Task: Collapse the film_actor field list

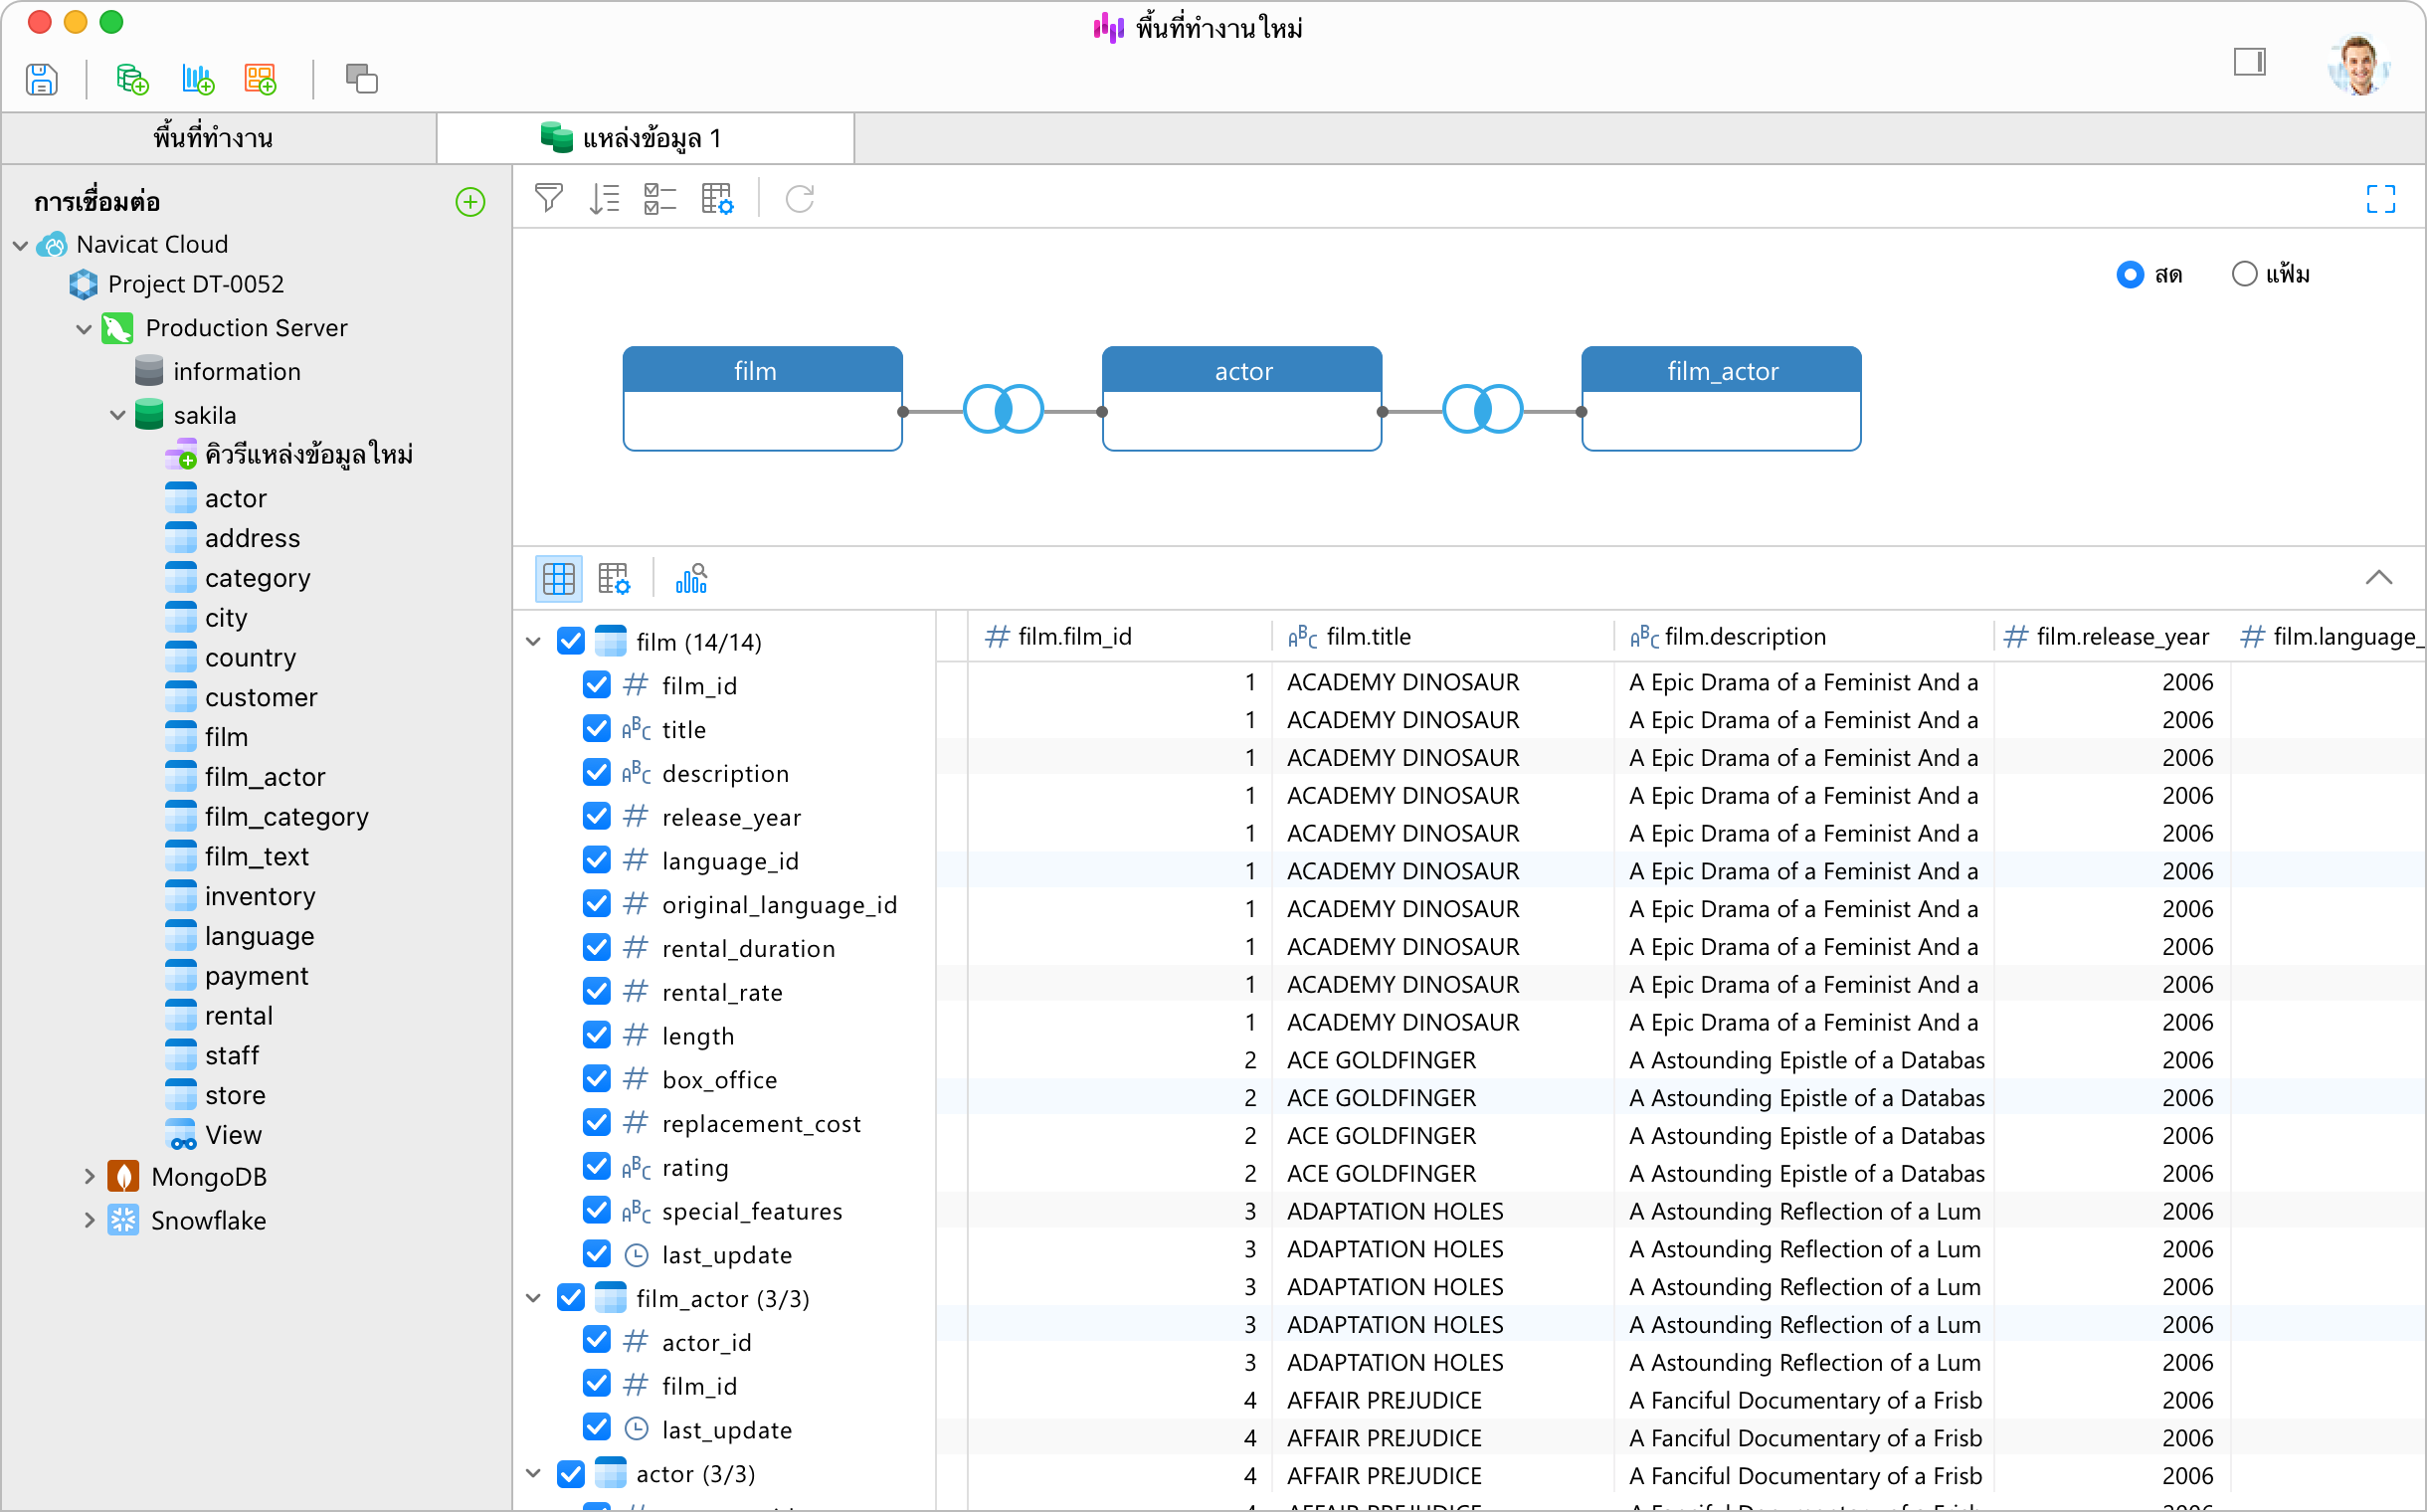Action: coord(534,1298)
